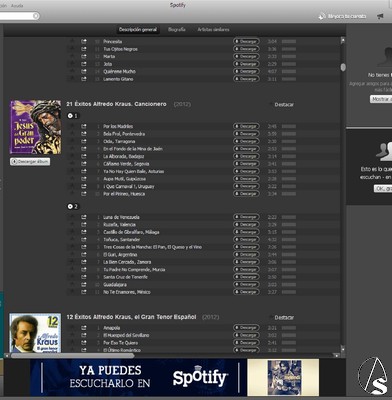Click the scroll-up arrow of track list

pyautogui.click(x=343, y=40)
